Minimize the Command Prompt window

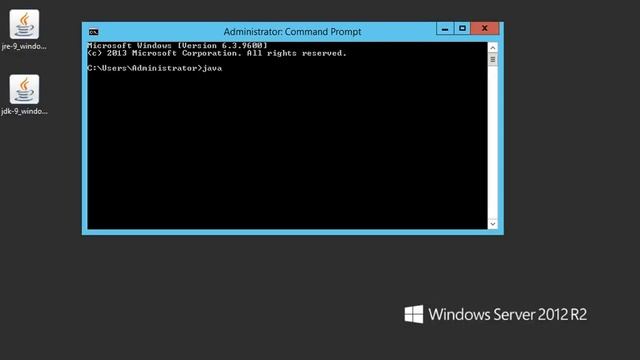tap(444, 29)
